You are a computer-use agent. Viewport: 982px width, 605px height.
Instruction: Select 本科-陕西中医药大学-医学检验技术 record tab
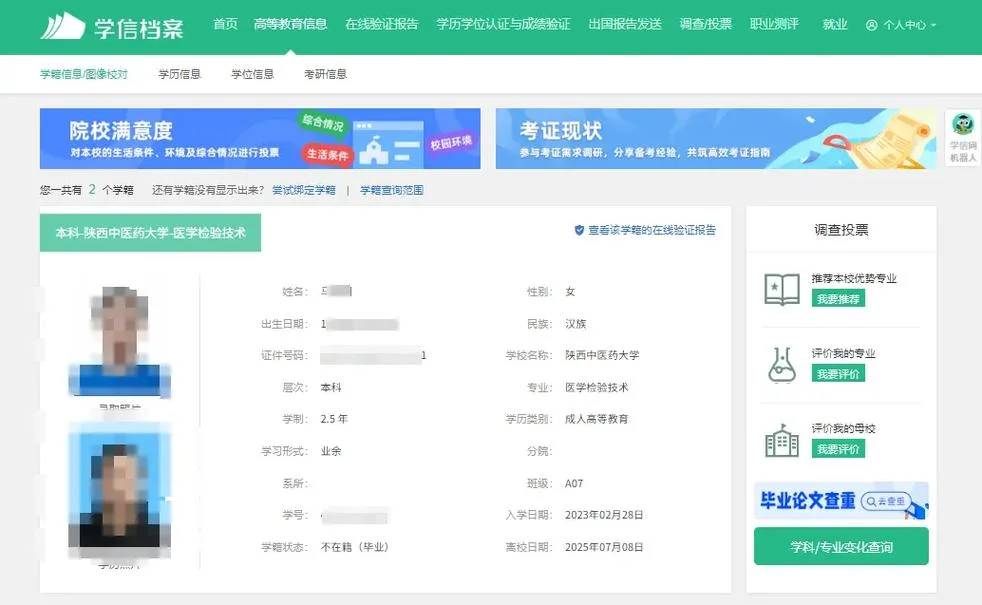pyautogui.click(x=150, y=233)
